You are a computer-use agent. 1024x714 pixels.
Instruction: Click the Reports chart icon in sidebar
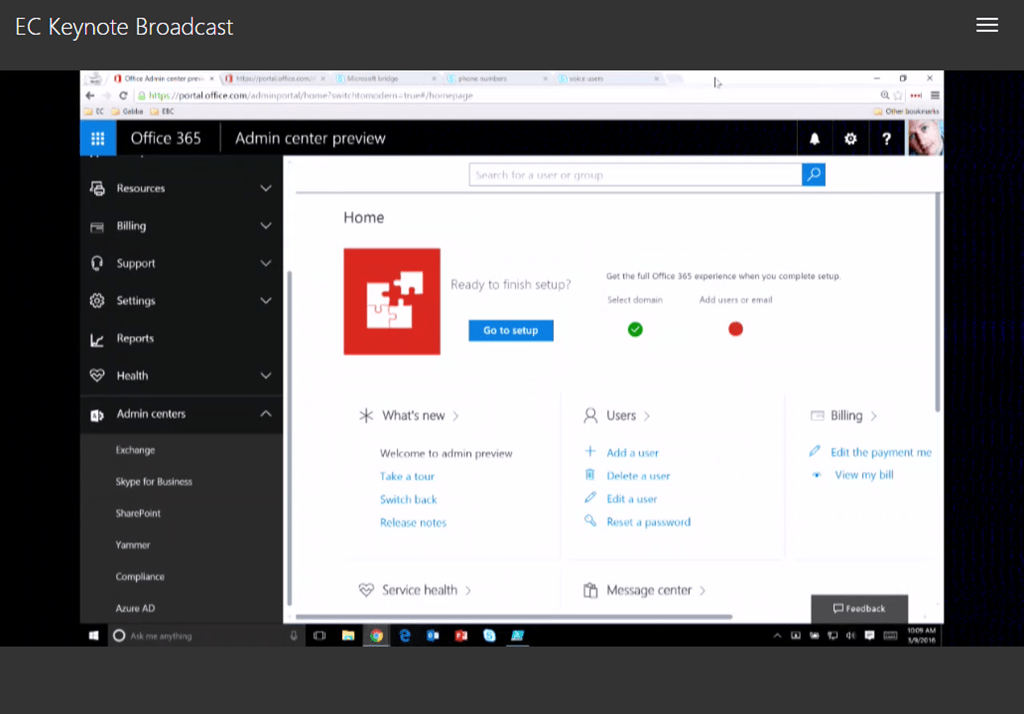pos(97,339)
